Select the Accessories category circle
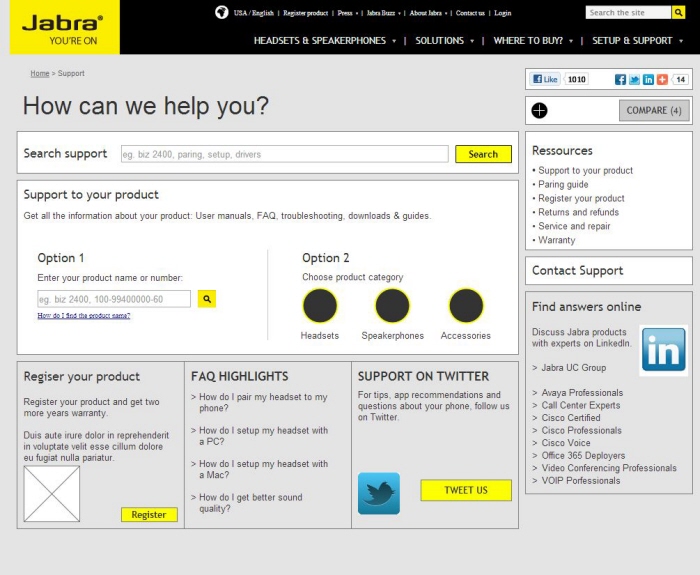 (466, 306)
